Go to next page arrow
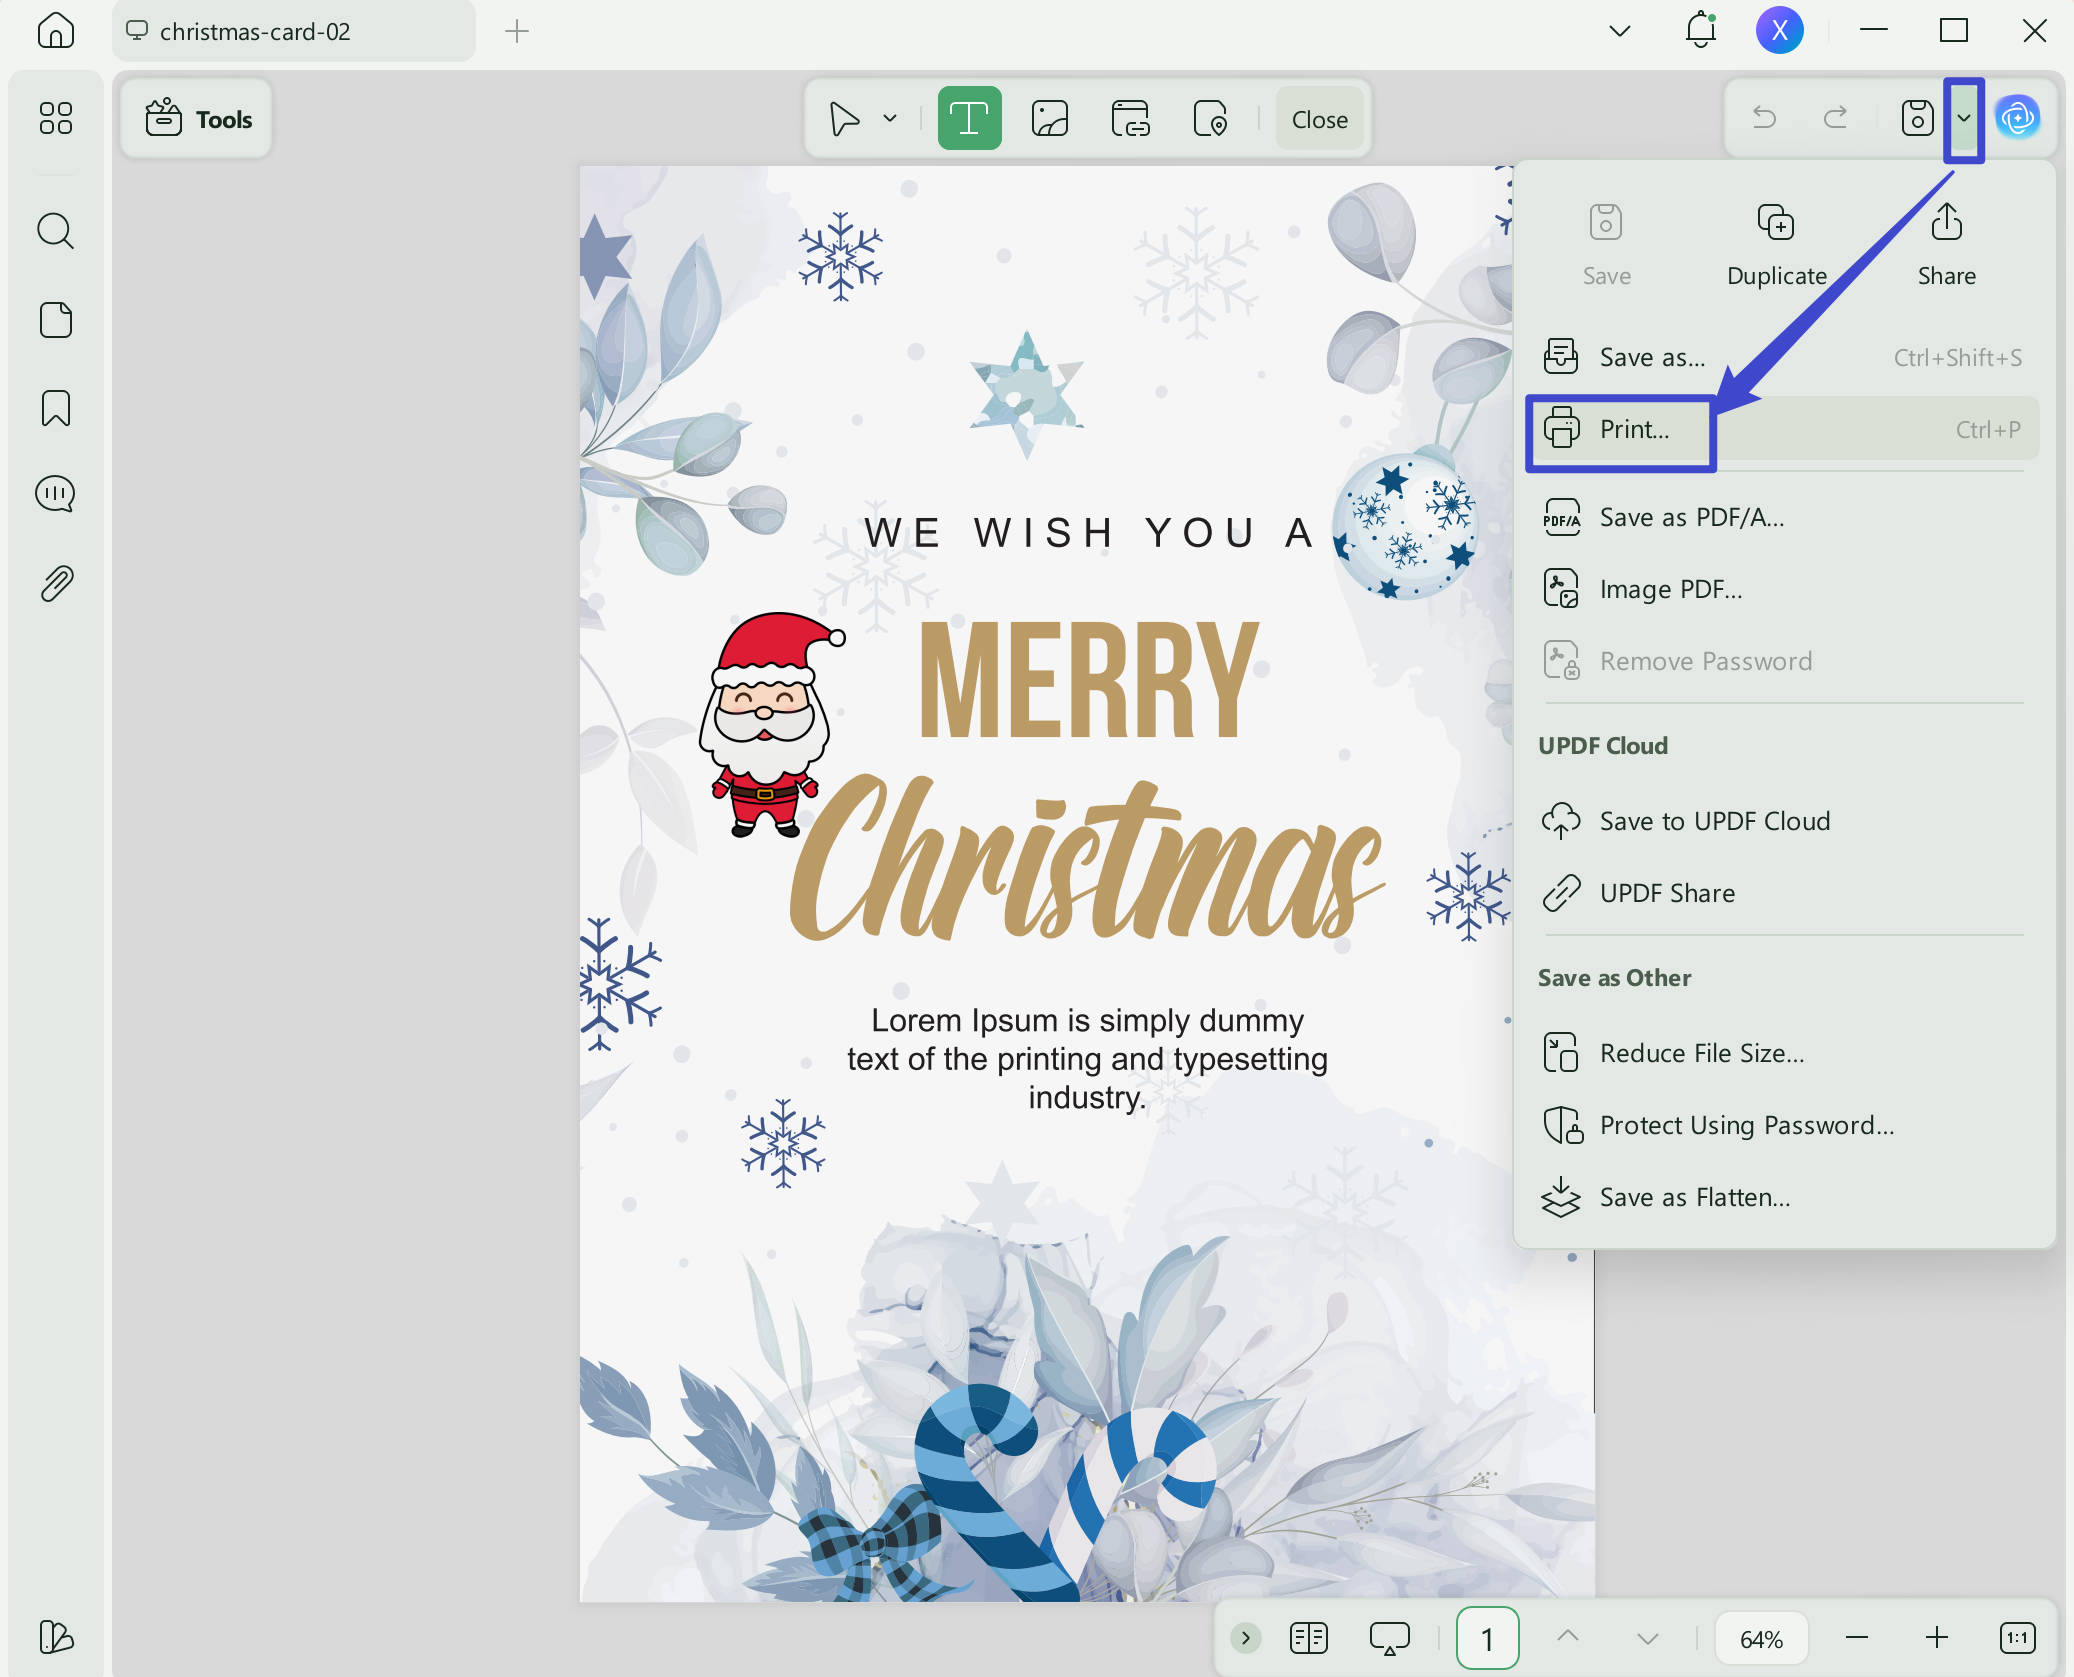Image resolution: width=2074 pixels, height=1677 pixels. click(x=1648, y=1638)
